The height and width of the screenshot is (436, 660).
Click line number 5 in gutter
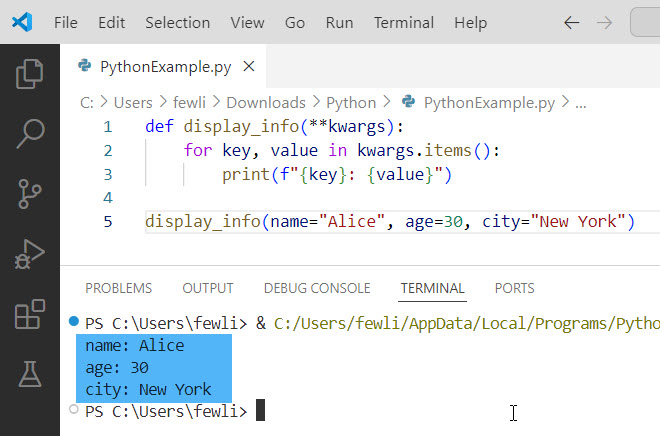pyautogui.click(x=108, y=221)
